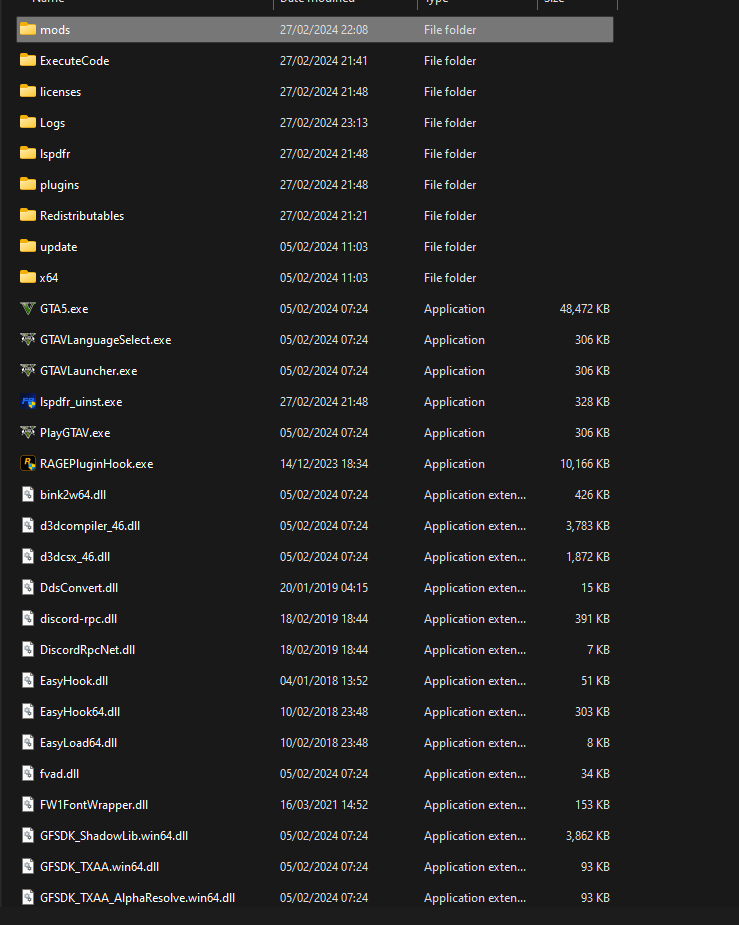Click the discord-rpc.dll file icon
Image resolution: width=739 pixels, height=925 pixels.
pyautogui.click(x=28, y=618)
